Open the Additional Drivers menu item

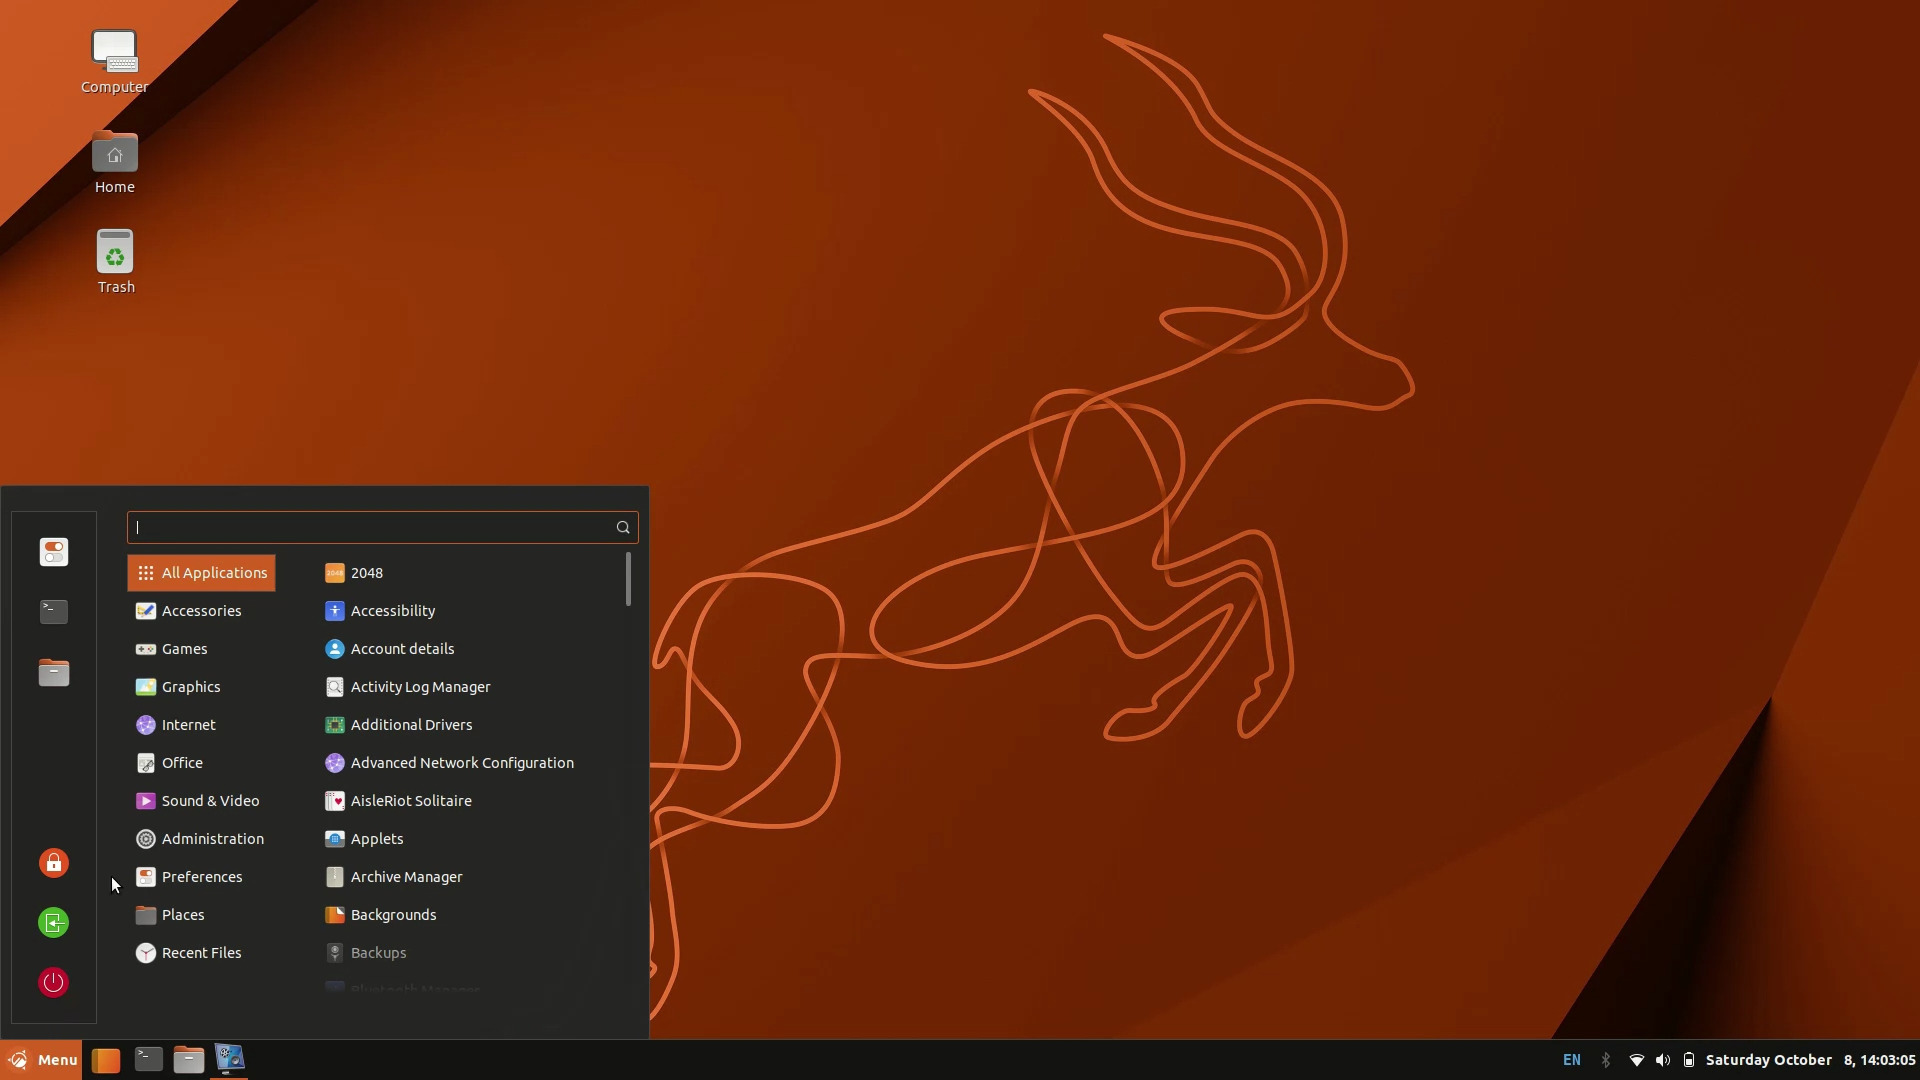pos(410,724)
